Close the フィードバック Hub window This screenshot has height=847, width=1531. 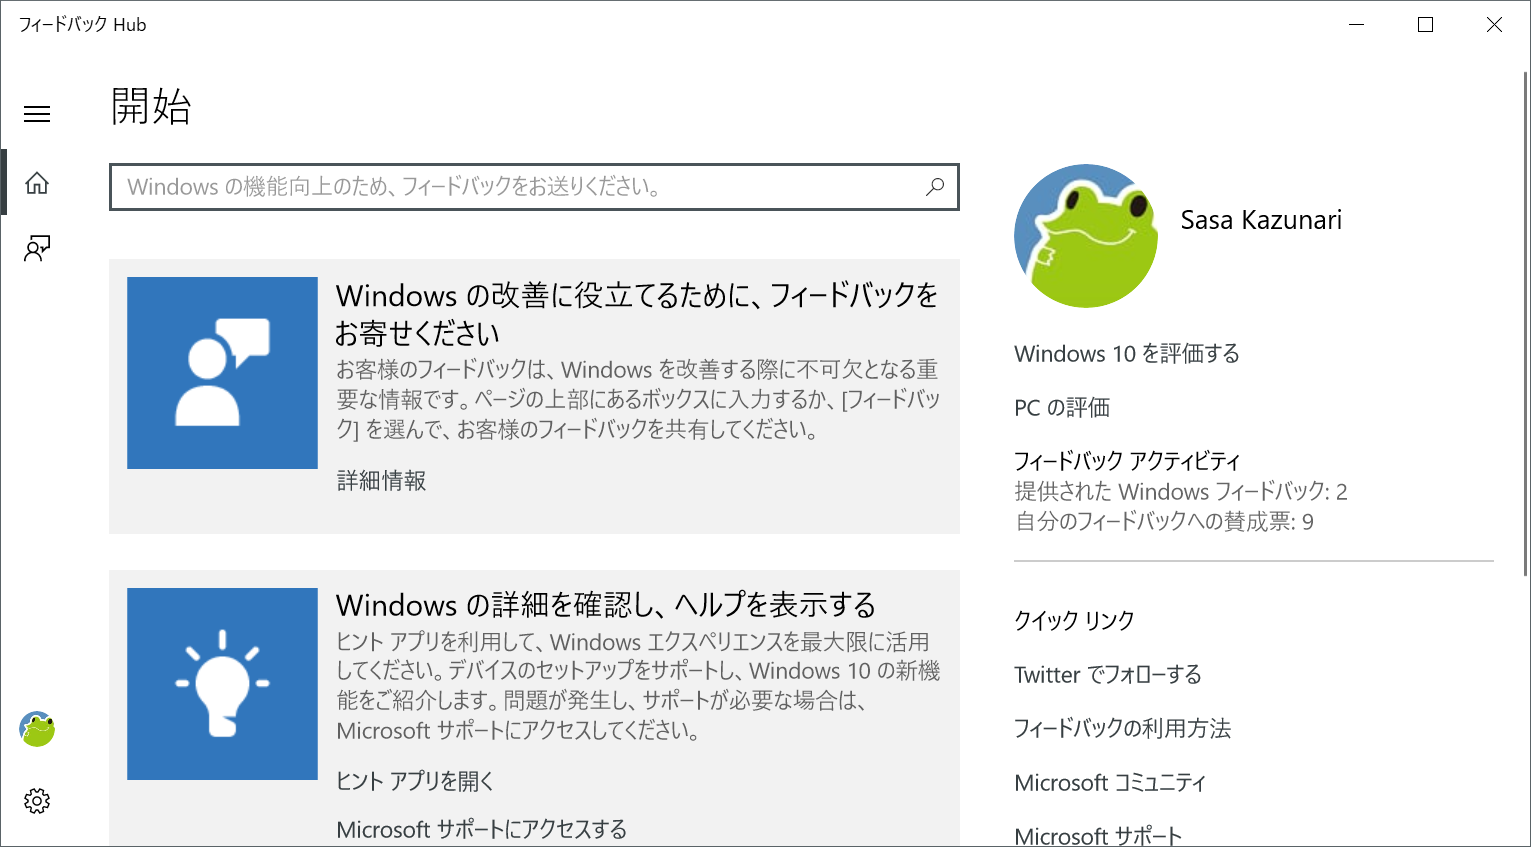[1494, 25]
